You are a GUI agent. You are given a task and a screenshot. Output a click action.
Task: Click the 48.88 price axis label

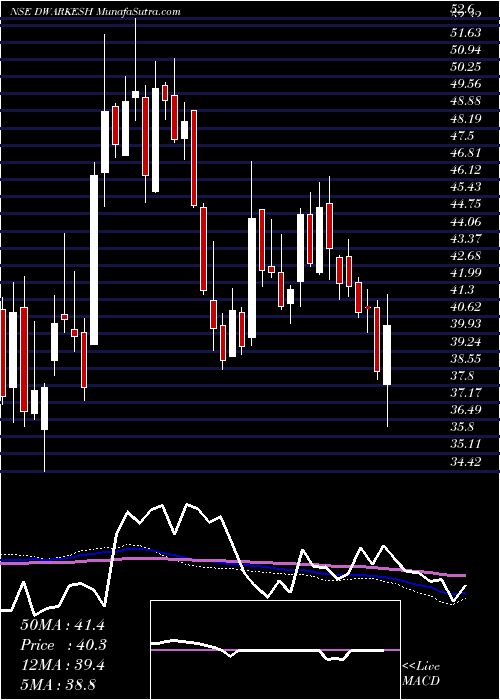(466, 101)
